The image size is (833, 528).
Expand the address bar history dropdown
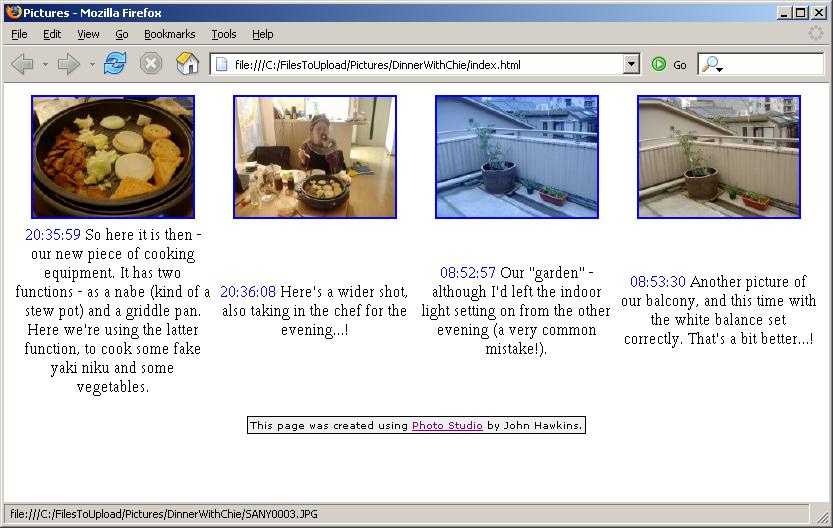[631, 65]
